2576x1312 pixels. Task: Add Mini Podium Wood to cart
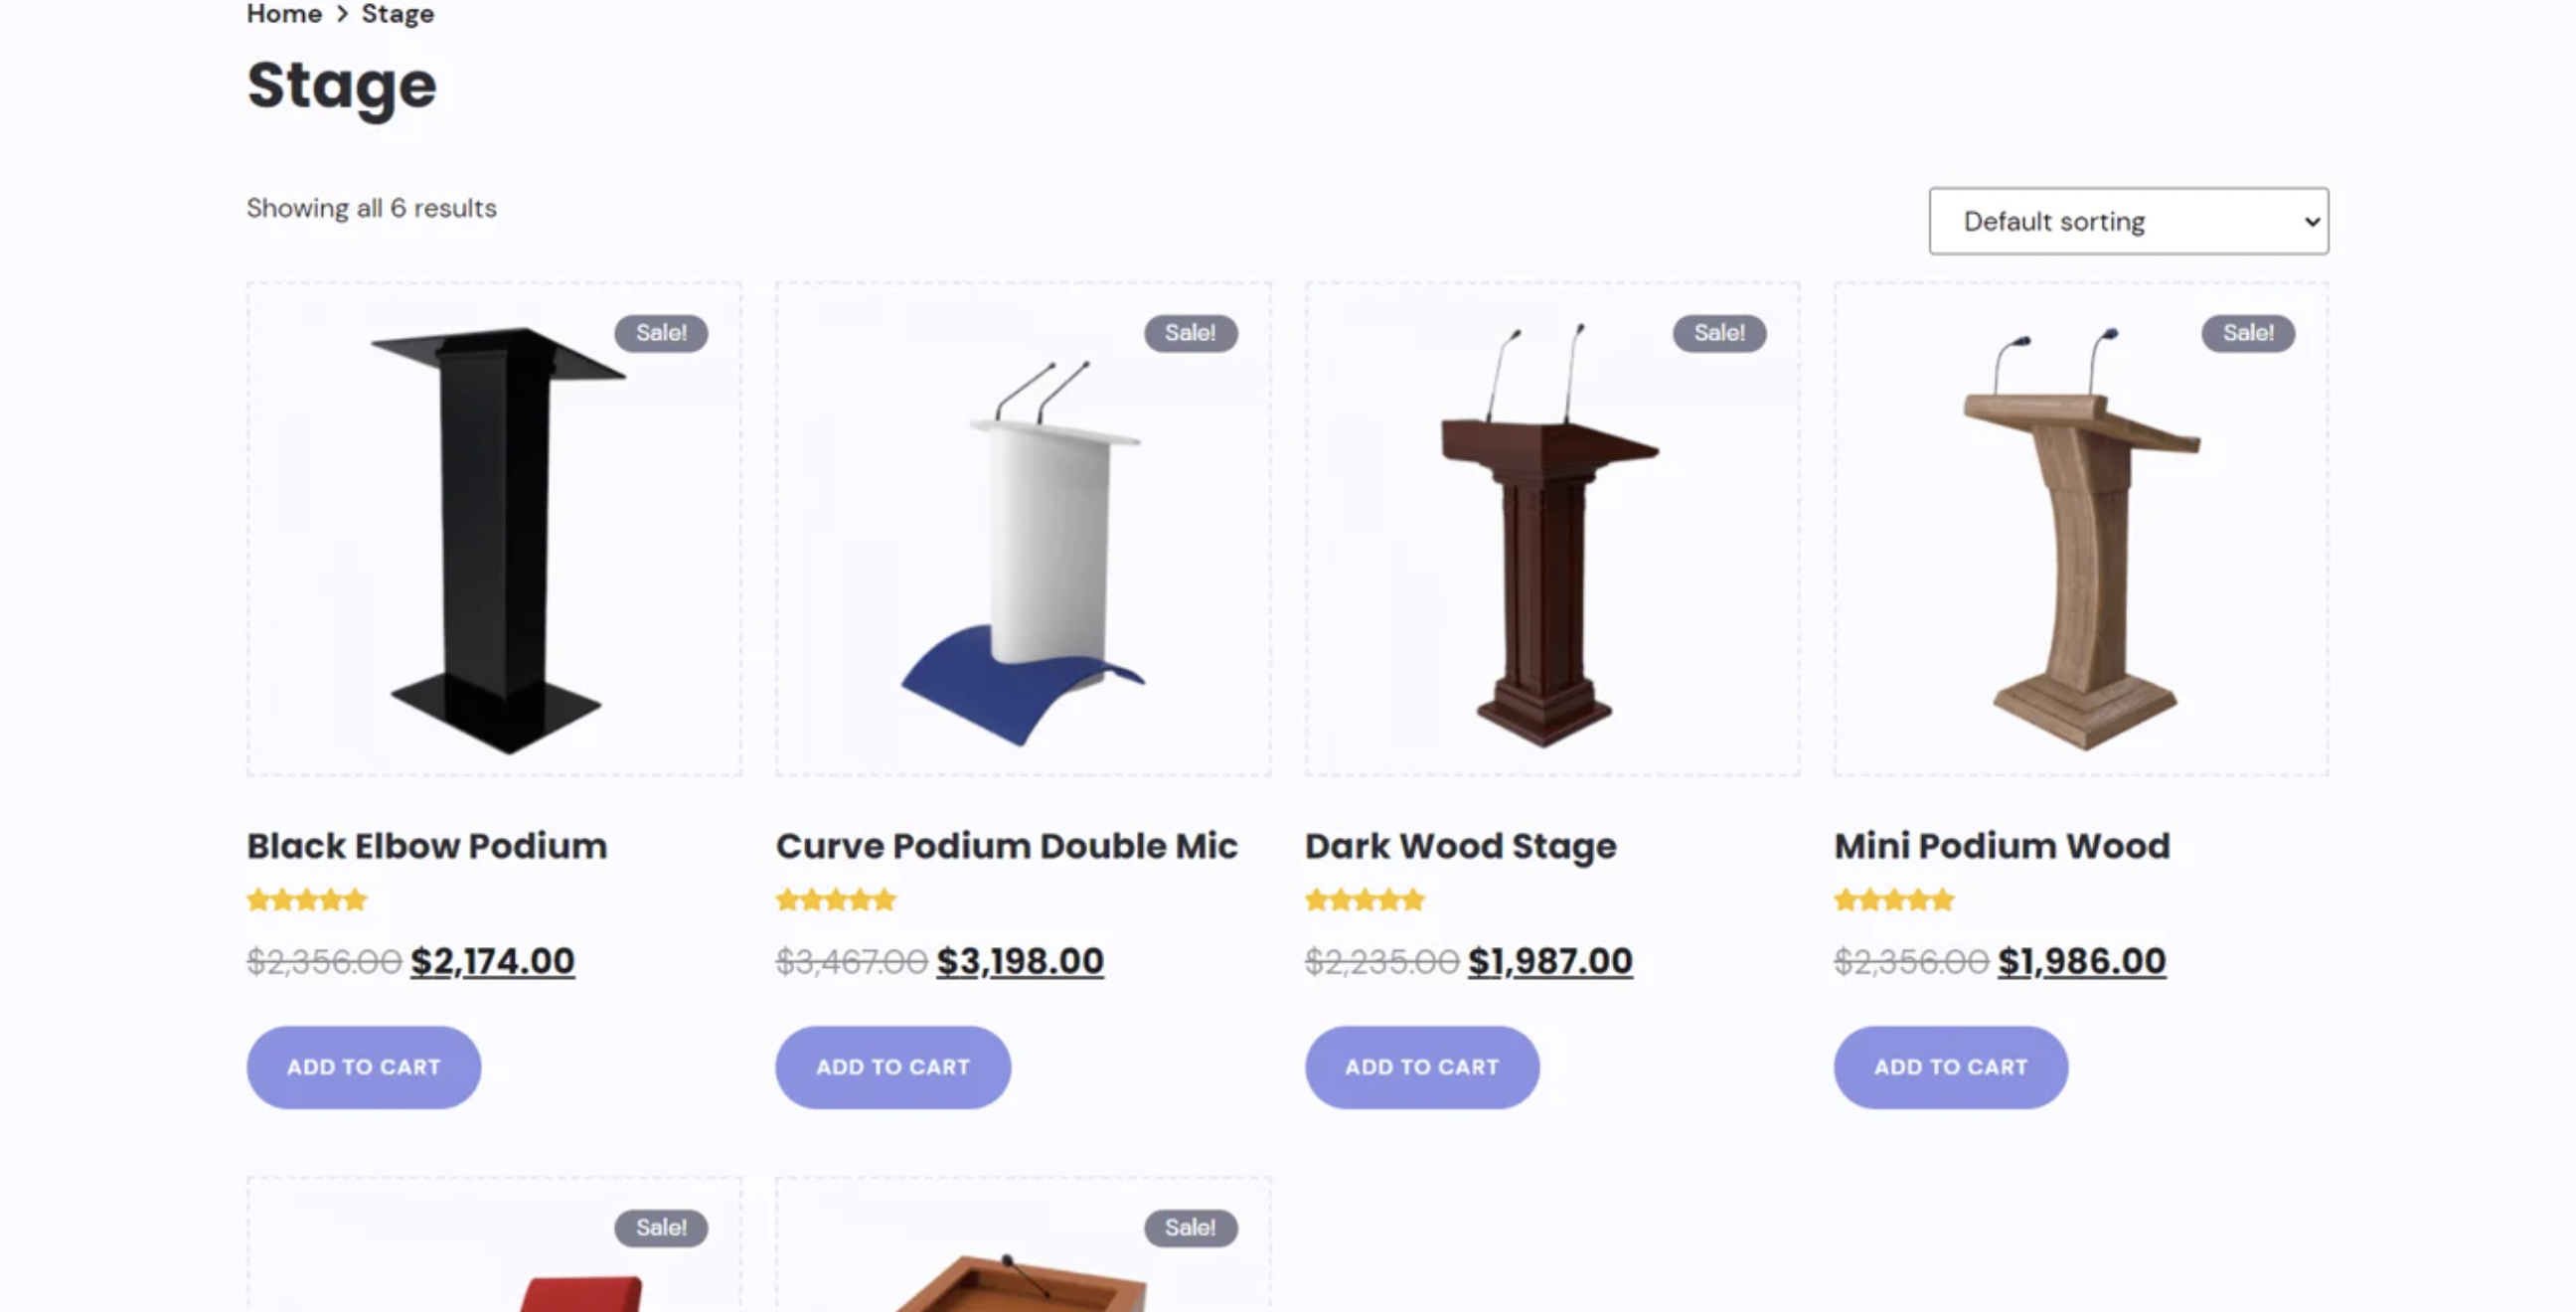pos(1951,1067)
